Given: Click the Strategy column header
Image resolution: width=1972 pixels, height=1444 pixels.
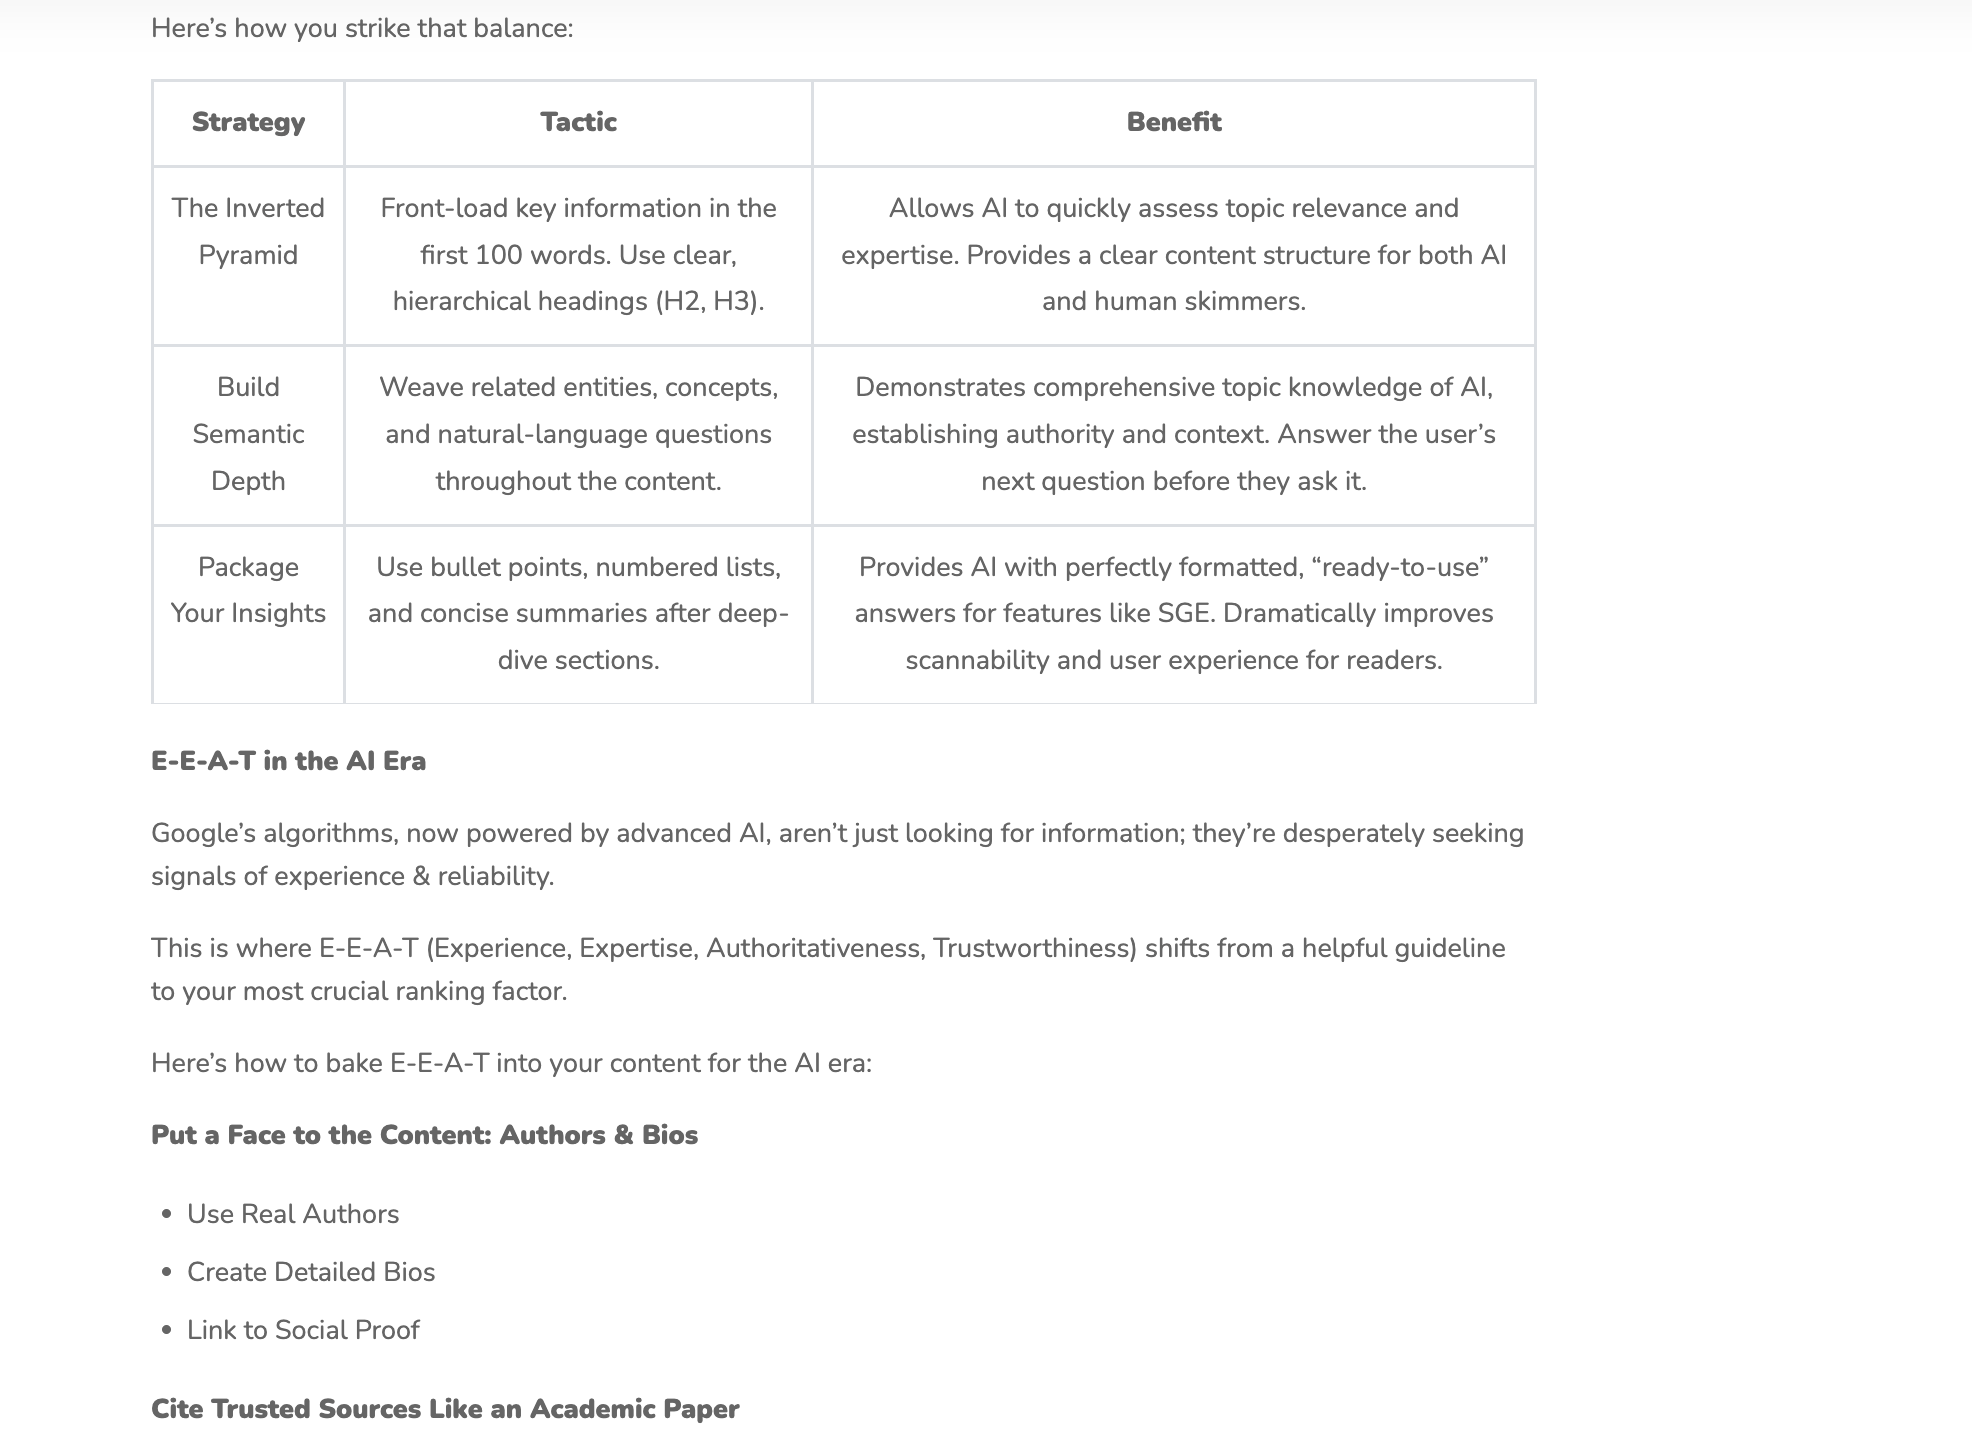Looking at the screenshot, I should tap(248, 122).
